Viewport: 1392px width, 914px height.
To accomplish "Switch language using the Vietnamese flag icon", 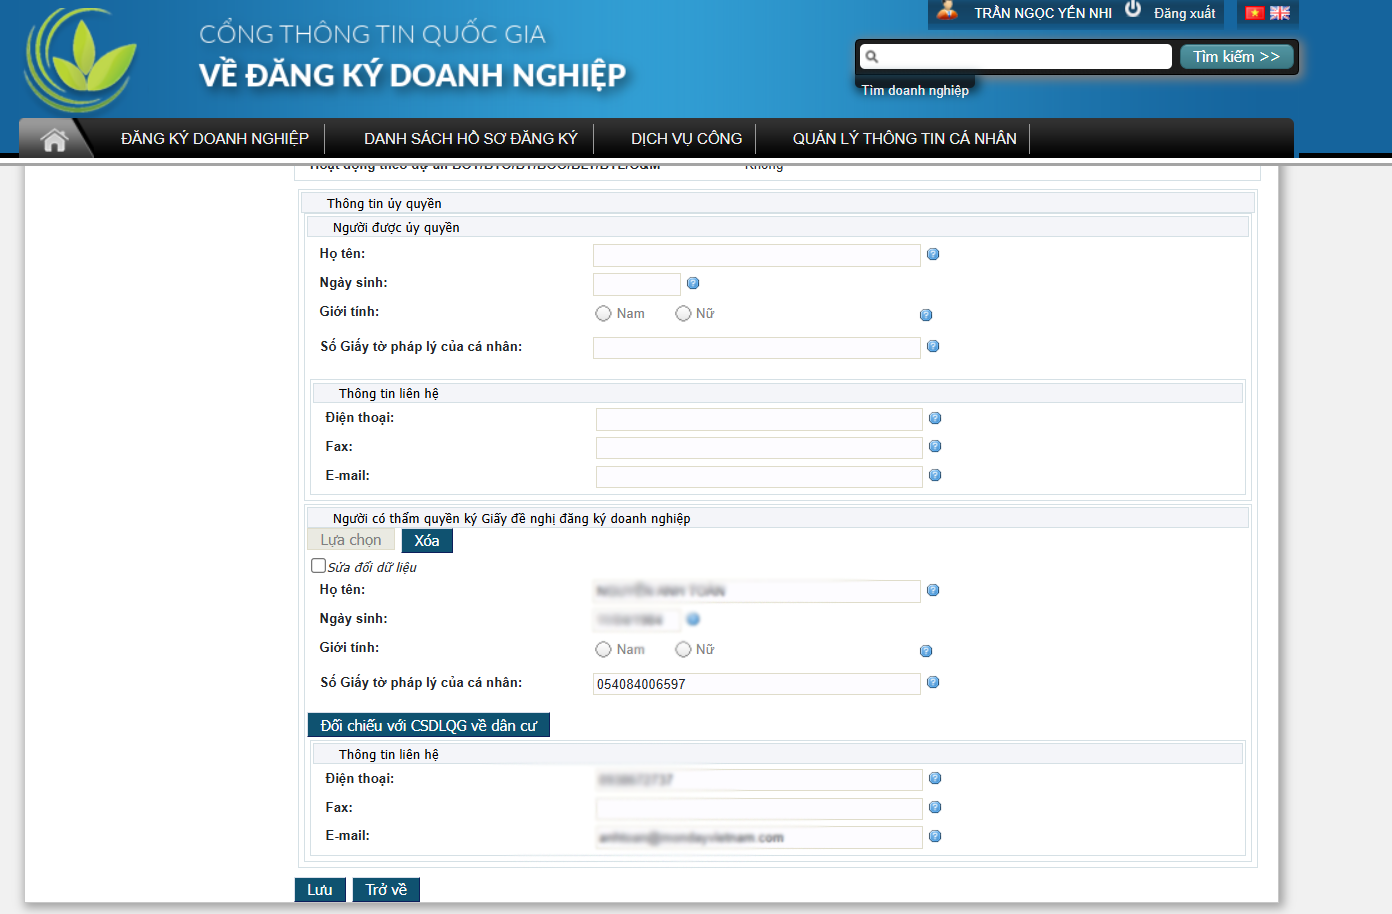I will [x=1255, y=13].
